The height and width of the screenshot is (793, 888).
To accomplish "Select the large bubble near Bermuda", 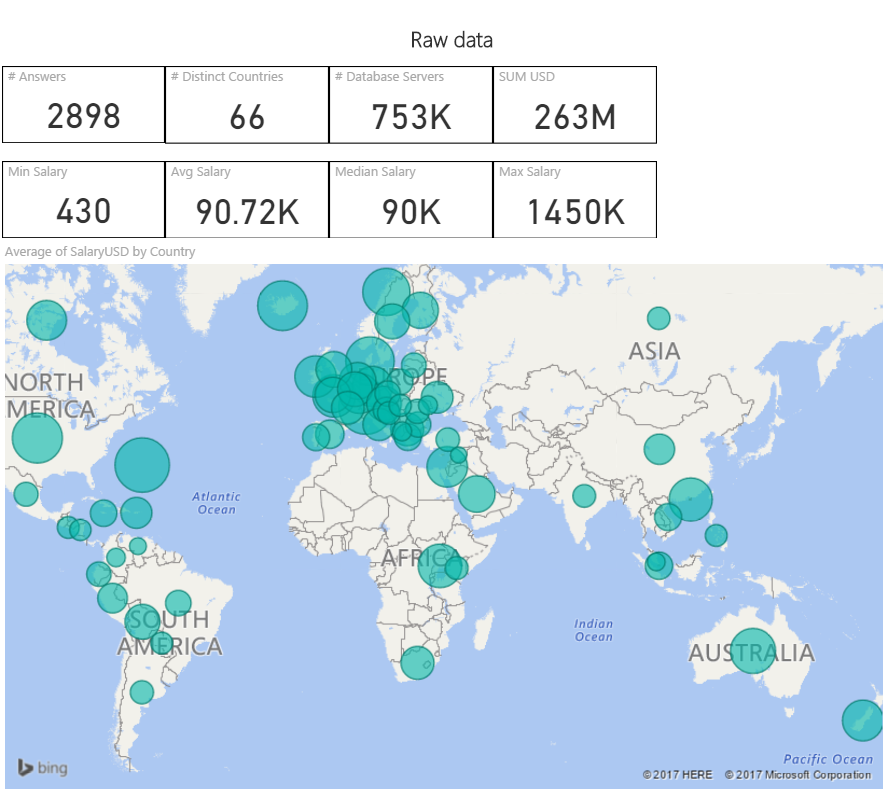I will [x=142, y=465].
